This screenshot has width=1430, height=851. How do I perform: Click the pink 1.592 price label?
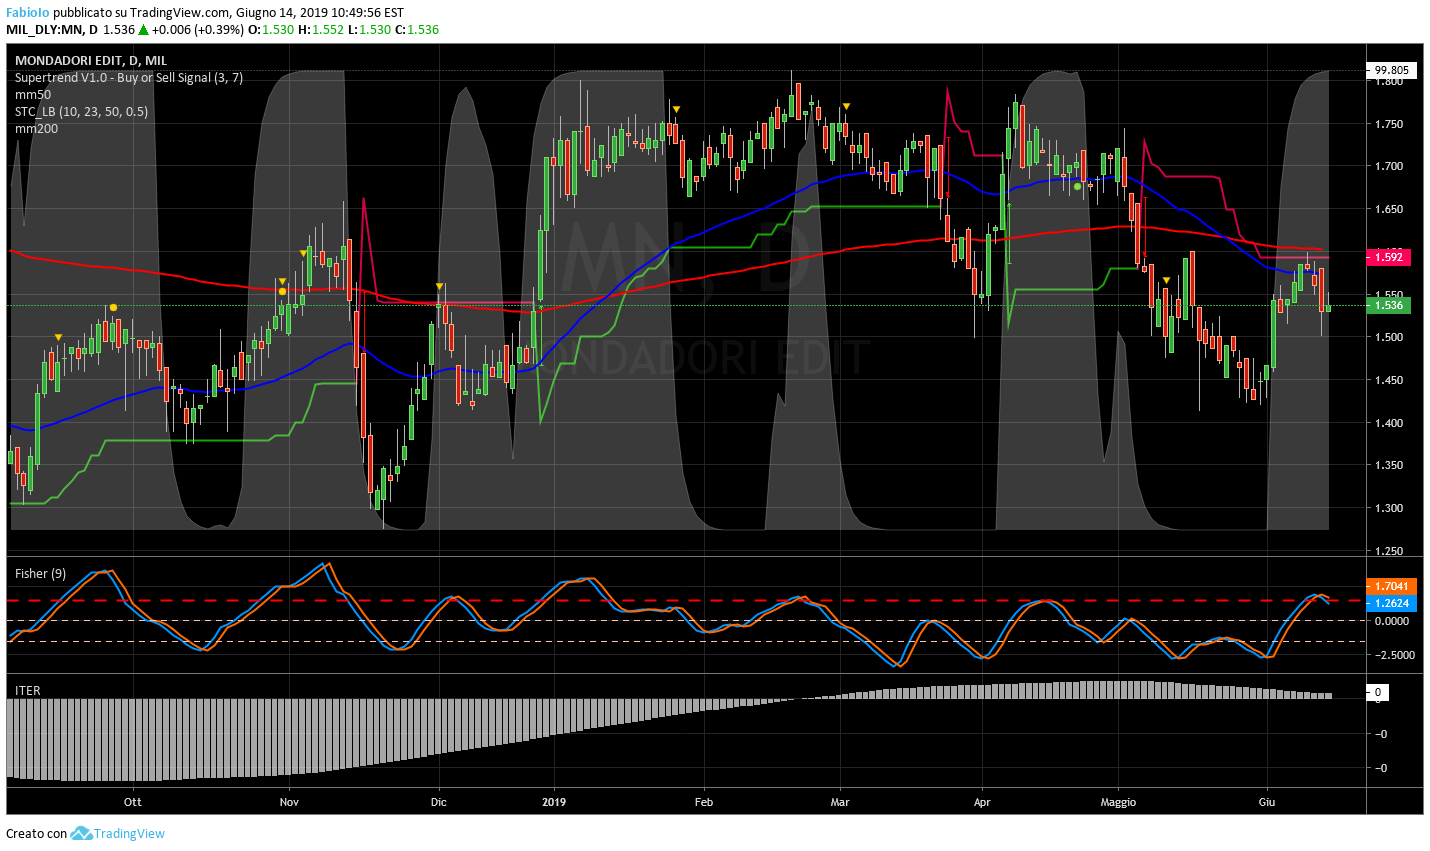pyautogui.click(x=1389, y=257)
